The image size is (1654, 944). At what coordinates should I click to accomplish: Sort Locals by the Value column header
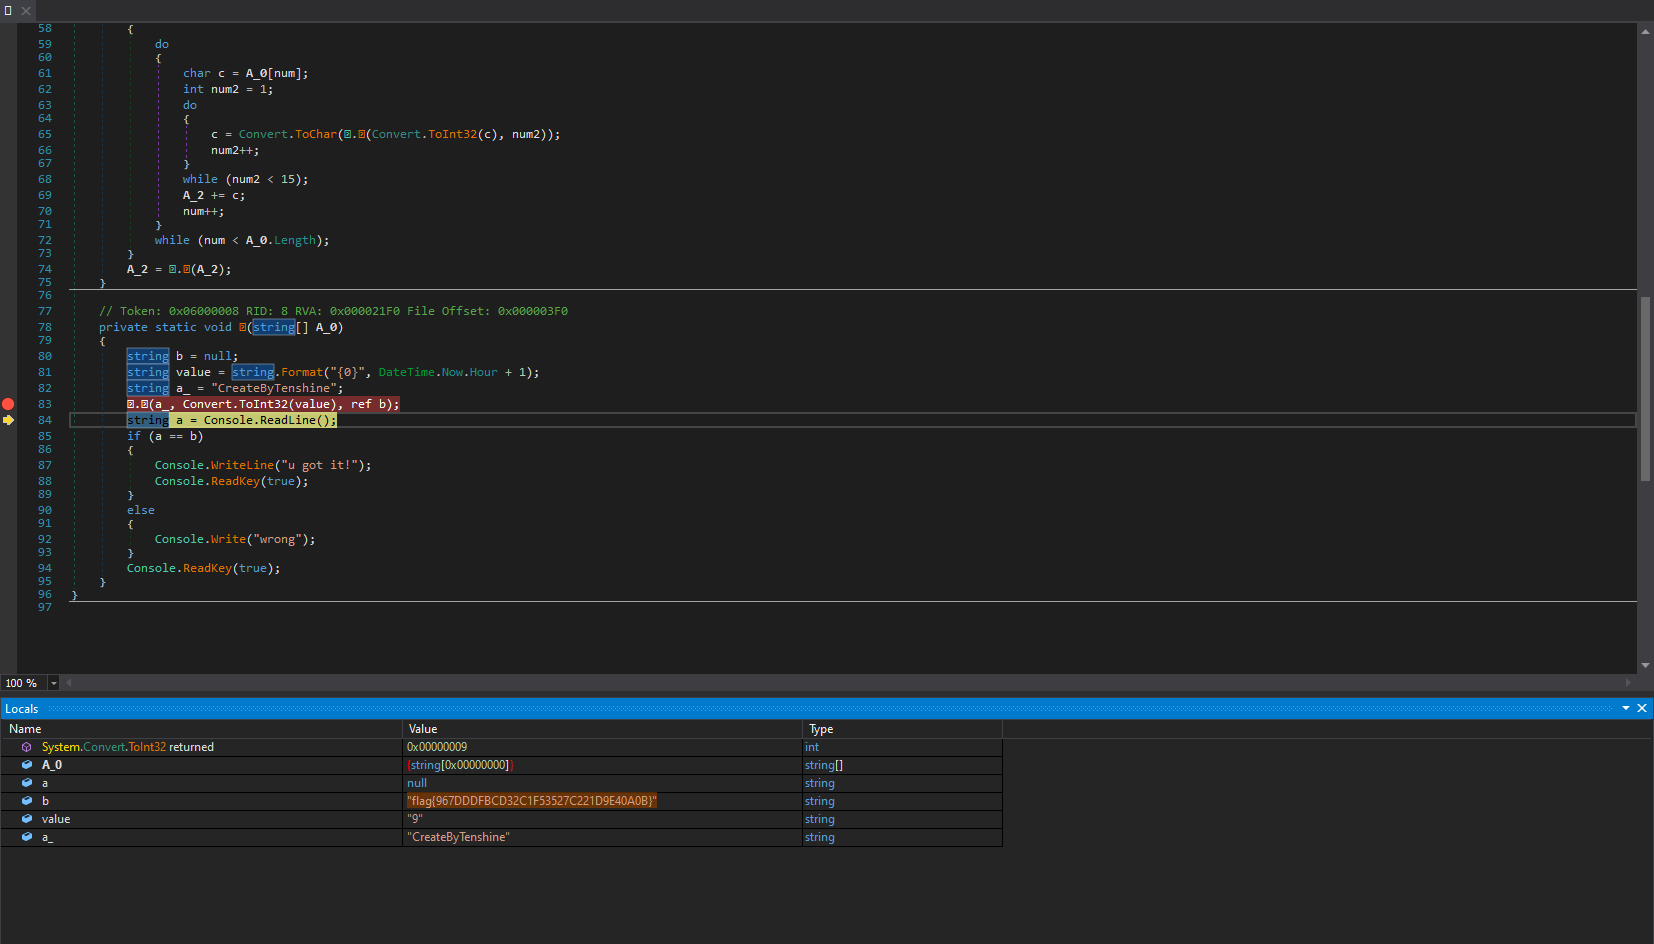point(602,729)
